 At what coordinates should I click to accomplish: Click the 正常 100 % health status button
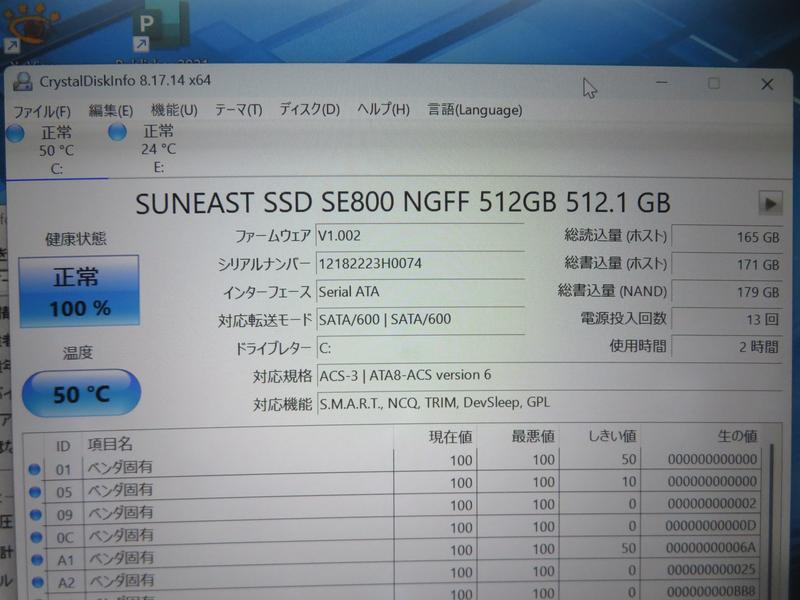click(79, 291)
